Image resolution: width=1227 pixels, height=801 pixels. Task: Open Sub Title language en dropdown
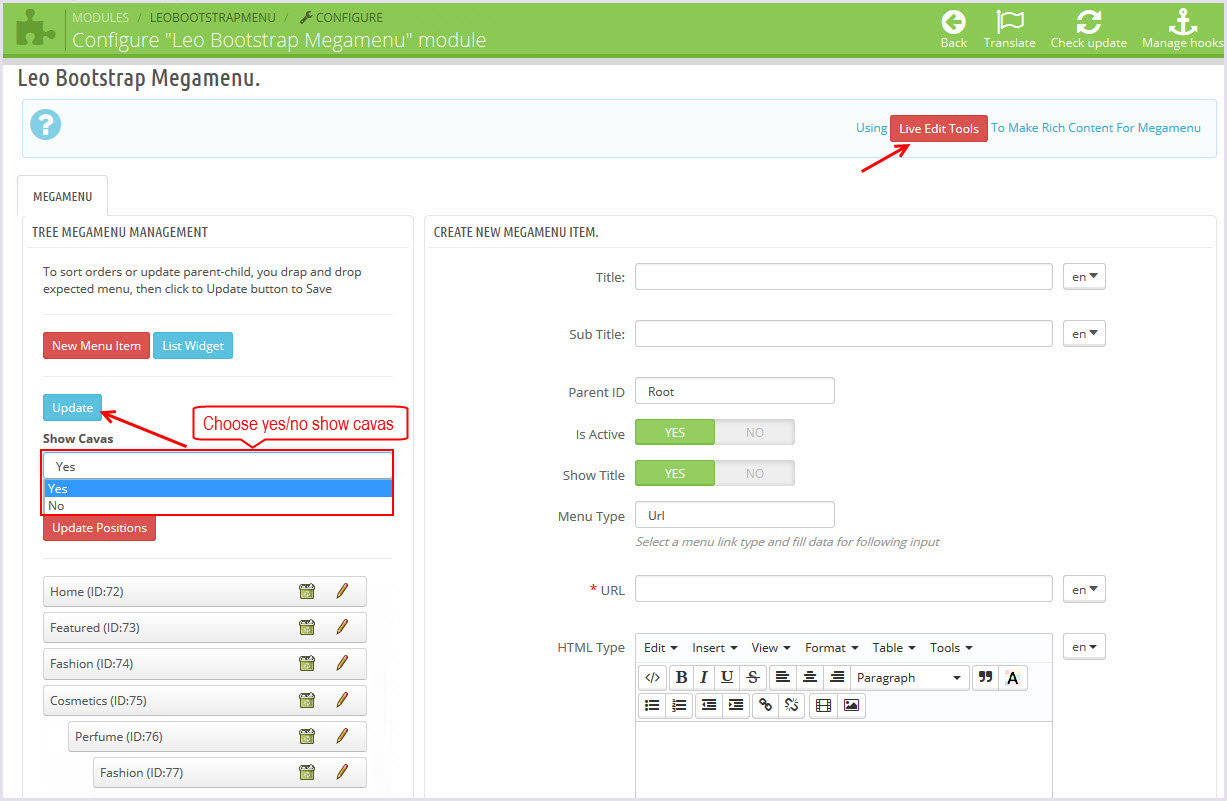click(x=1084, y=333)
